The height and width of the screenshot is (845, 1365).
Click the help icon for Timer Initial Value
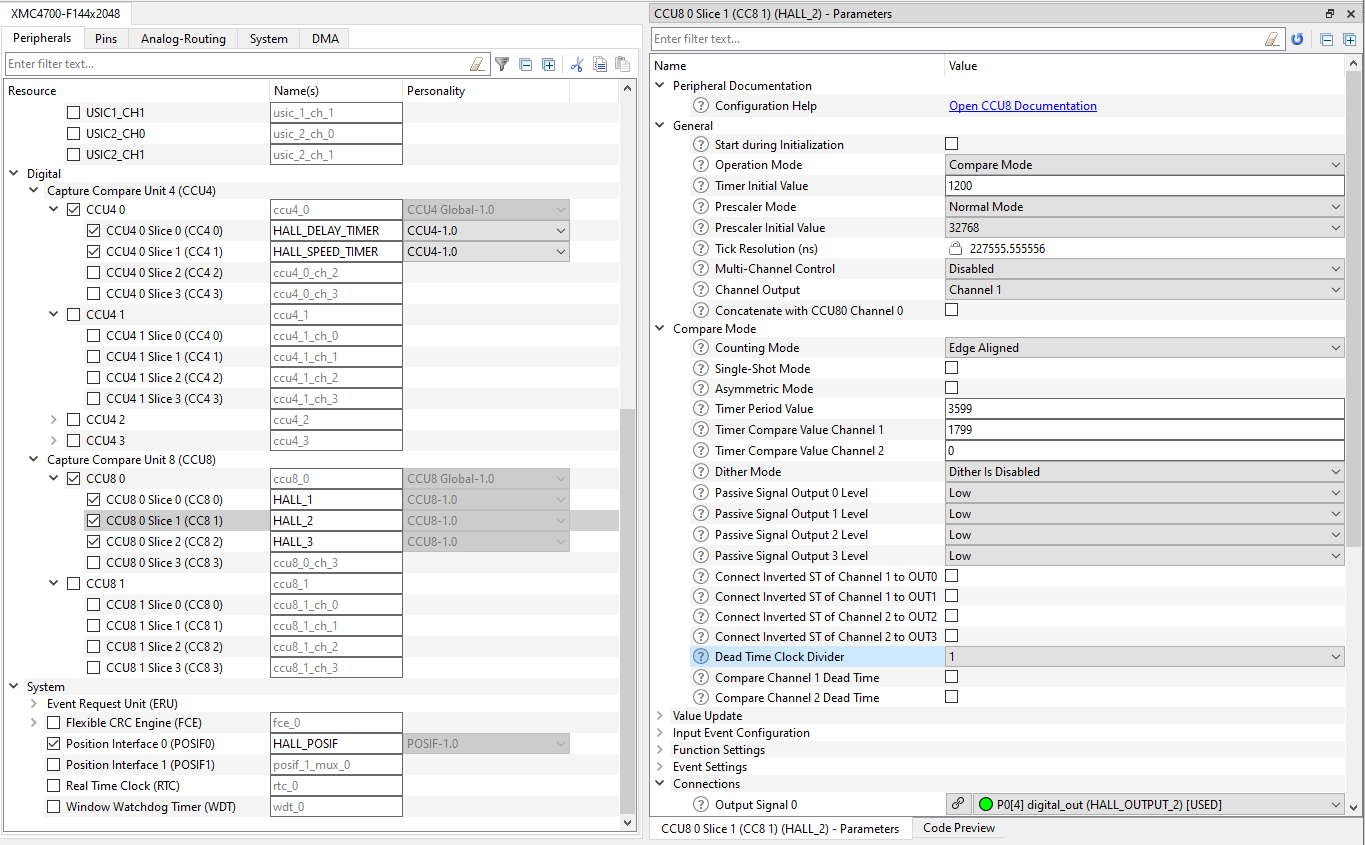coord(701,186)
